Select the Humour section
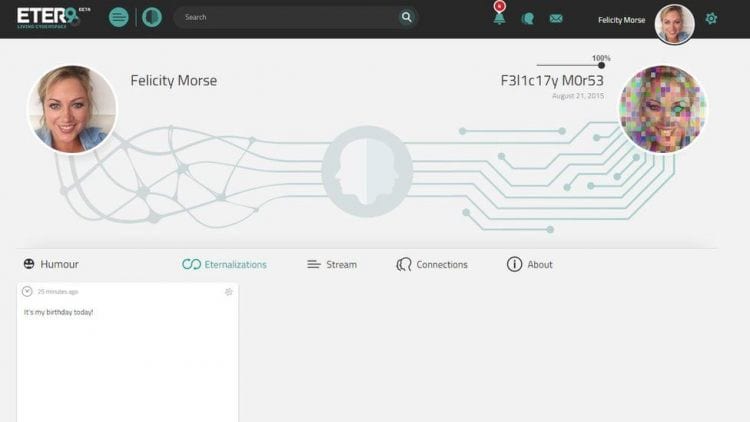The height and width of the screenshot is (422, 750). [51, 264]
